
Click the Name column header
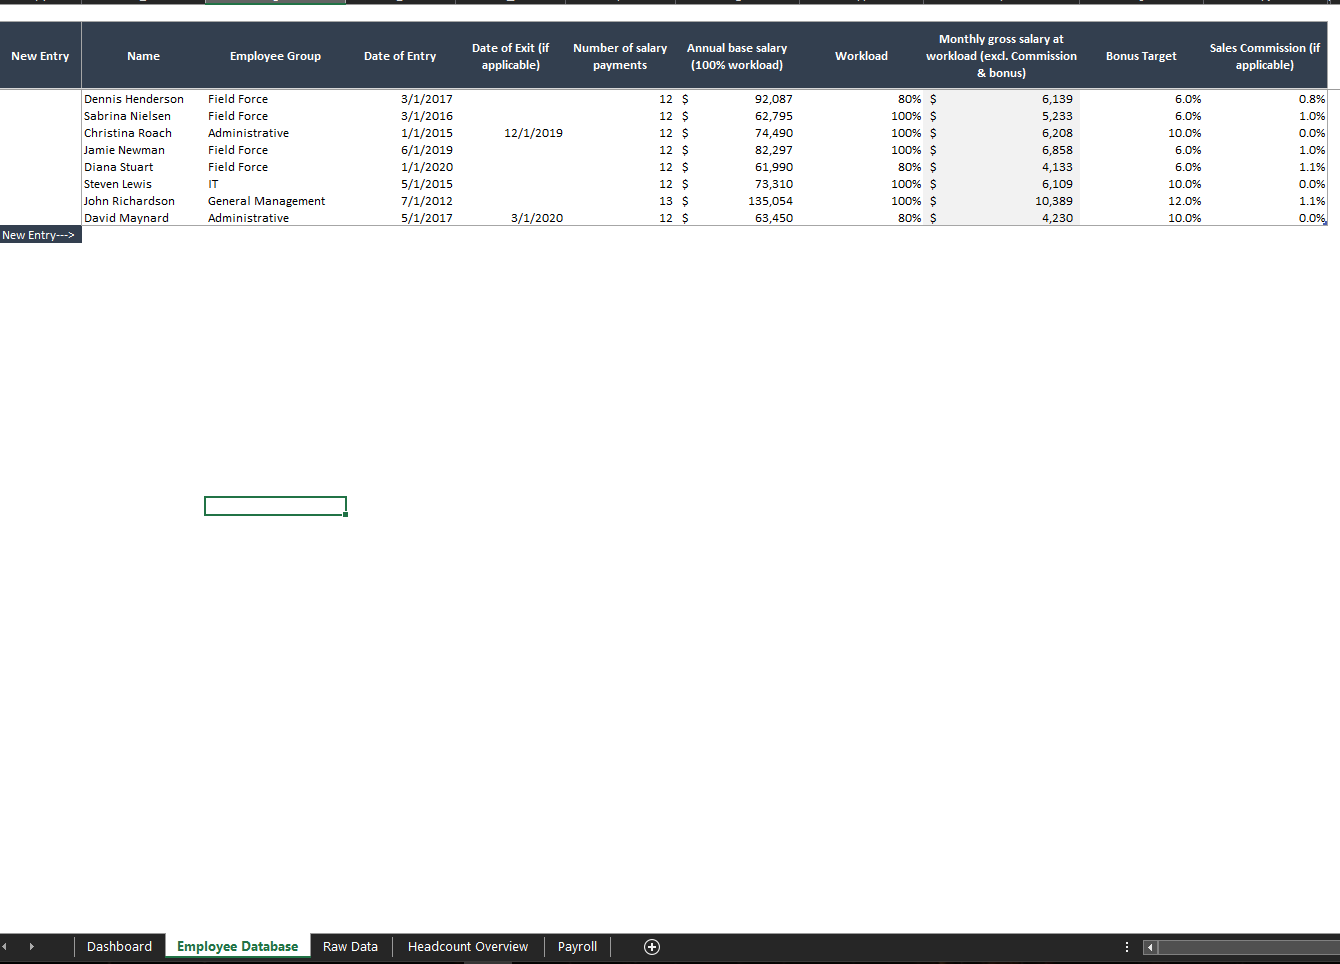(143, 55)
